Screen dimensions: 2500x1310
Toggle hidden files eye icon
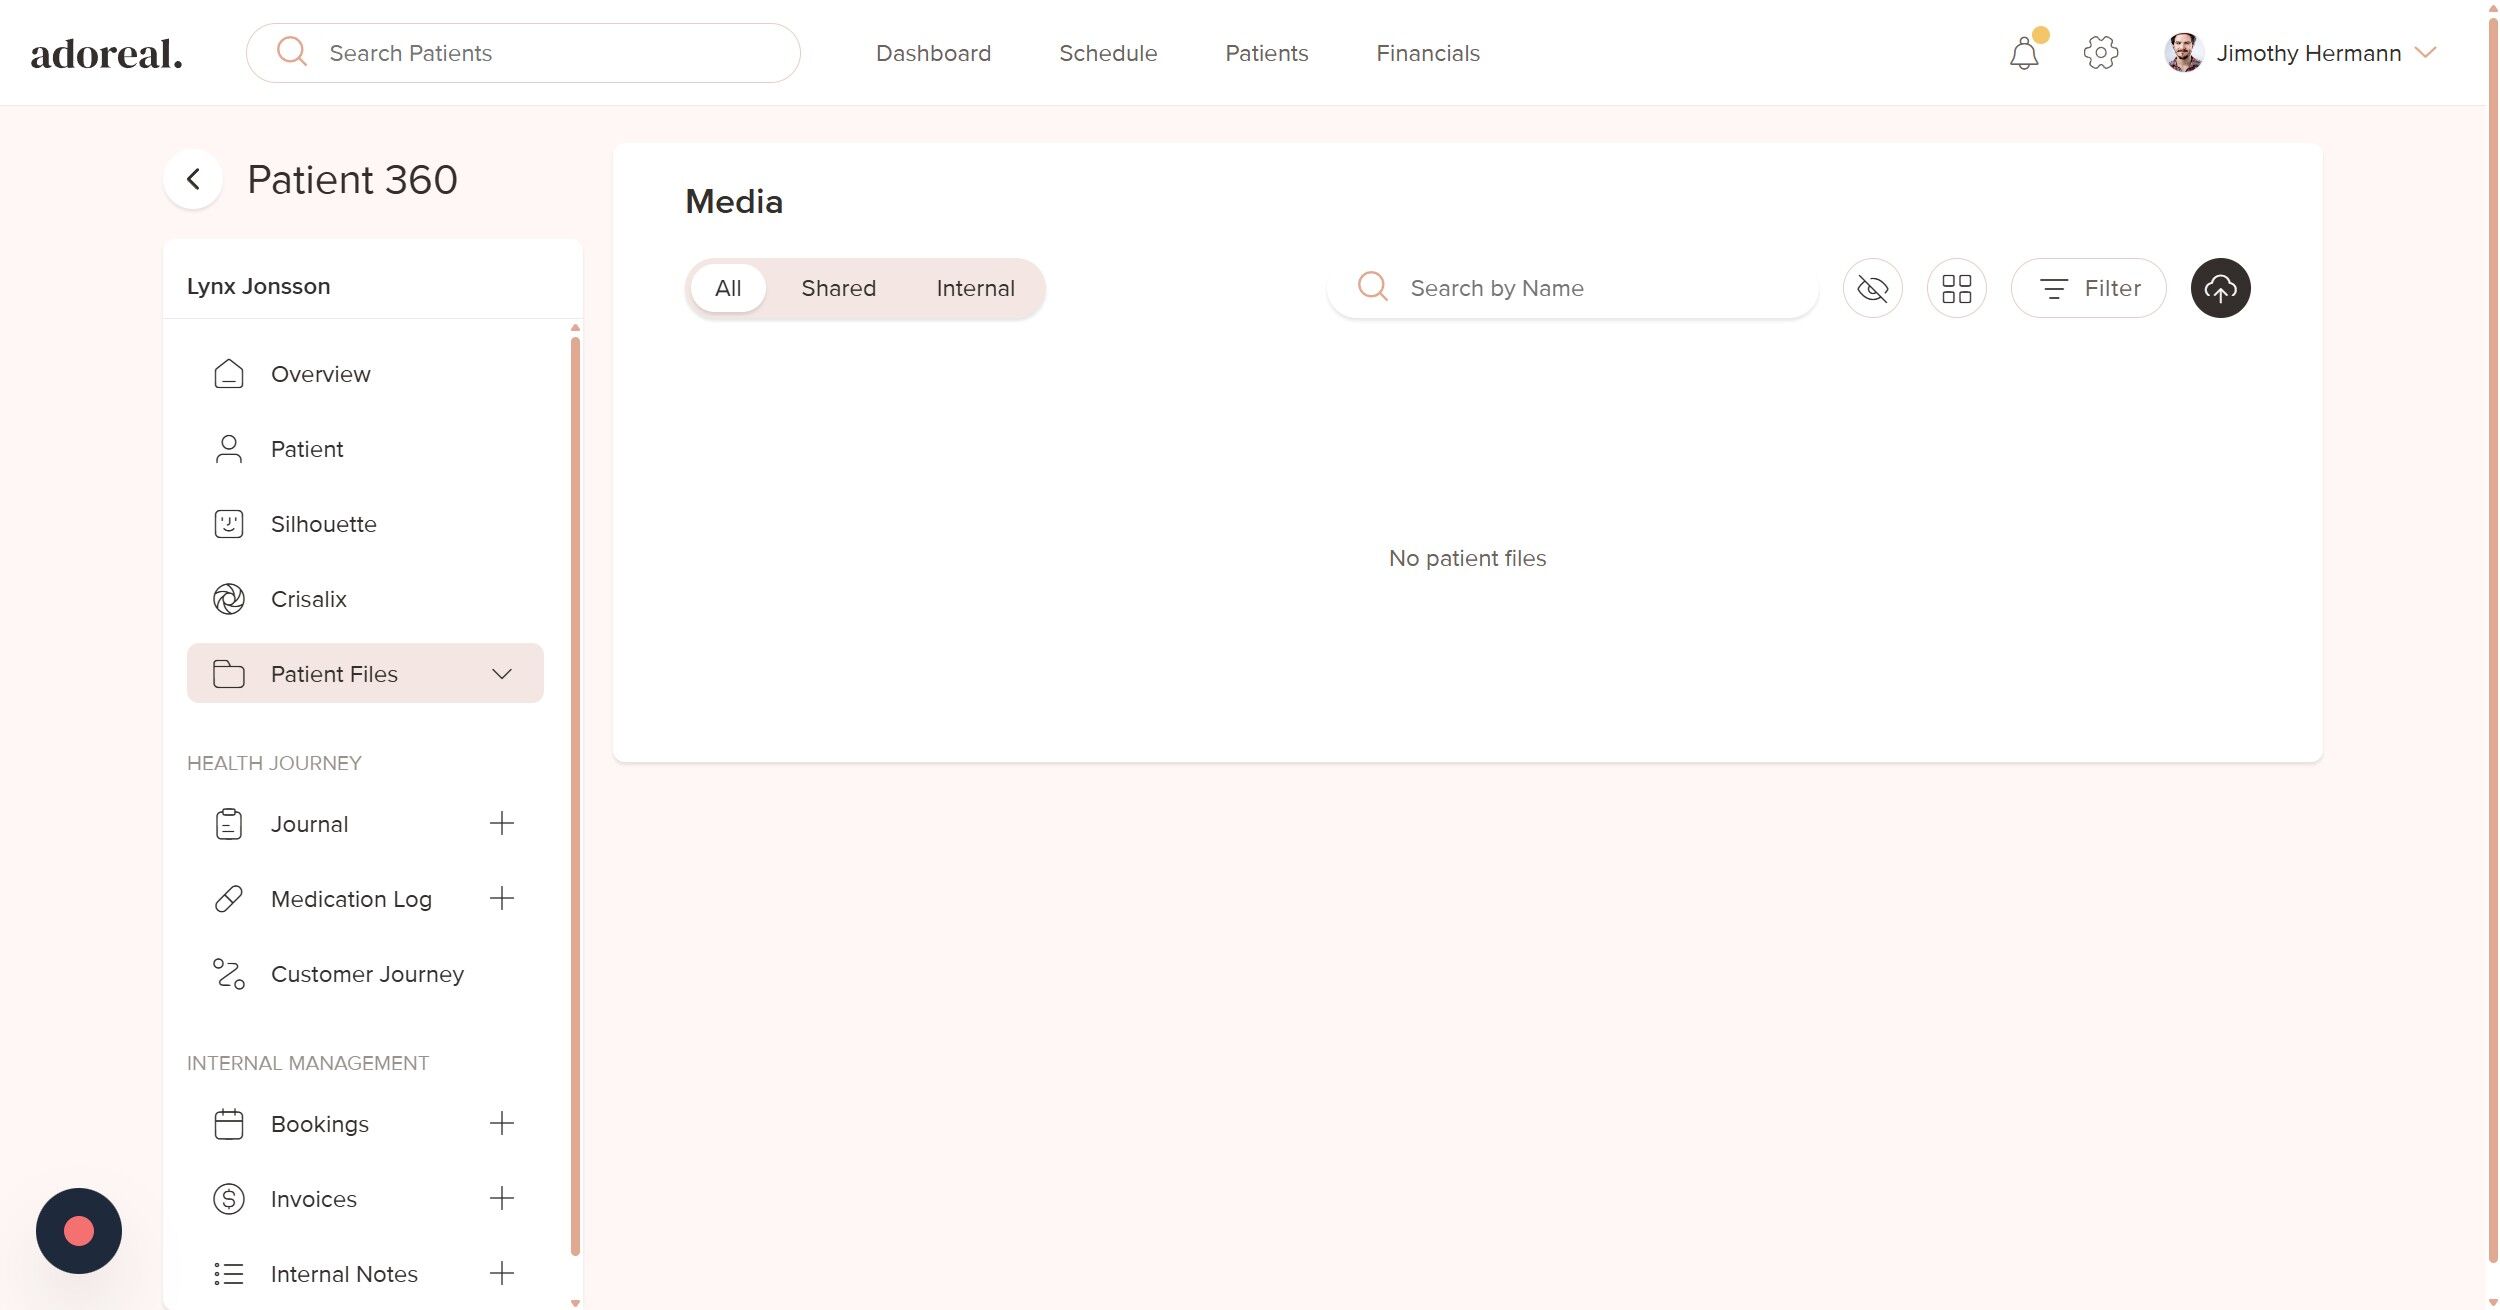pyautogui.click(x=1871, y=288)
